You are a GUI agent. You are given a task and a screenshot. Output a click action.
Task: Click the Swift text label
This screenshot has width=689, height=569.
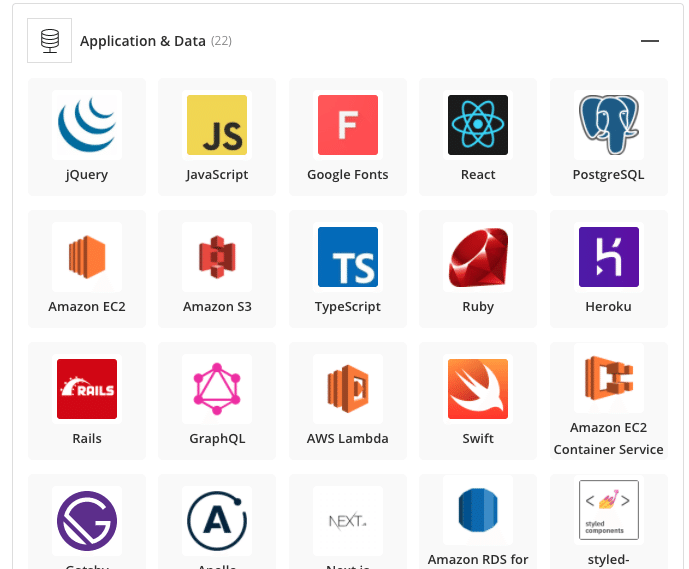click(478, 439)
